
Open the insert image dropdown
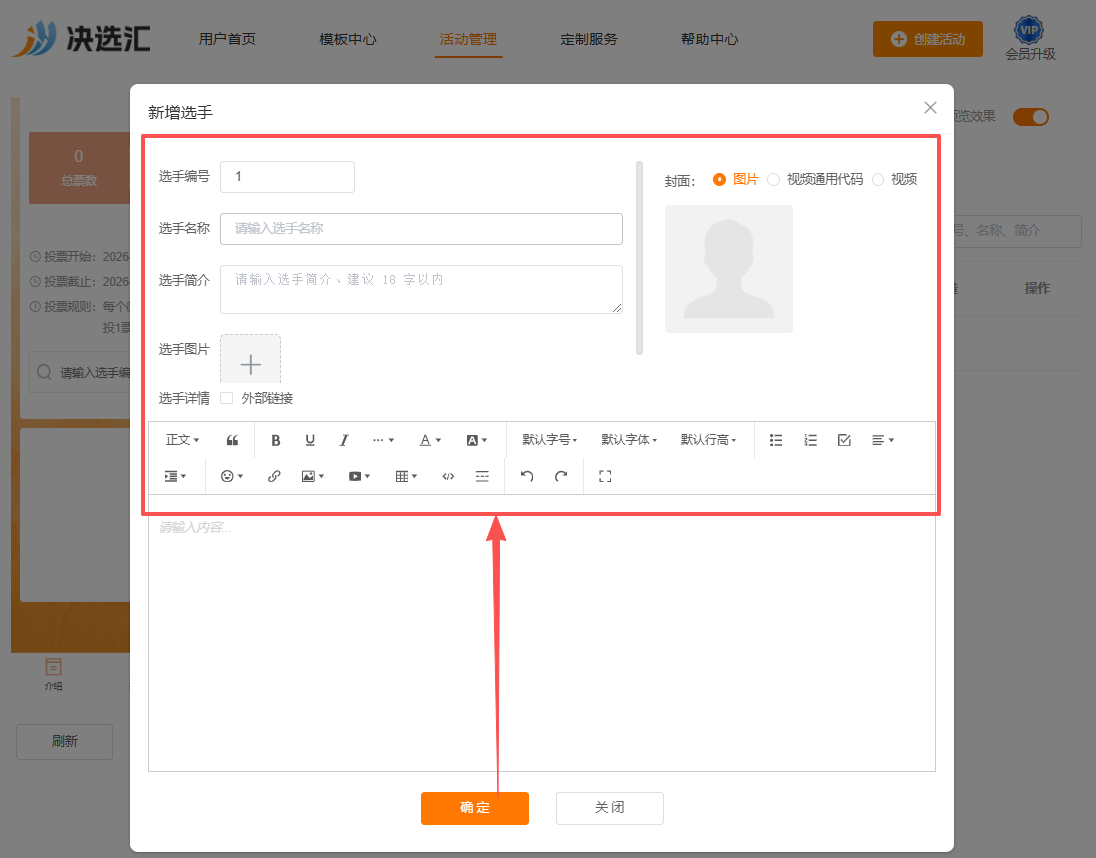312,477
